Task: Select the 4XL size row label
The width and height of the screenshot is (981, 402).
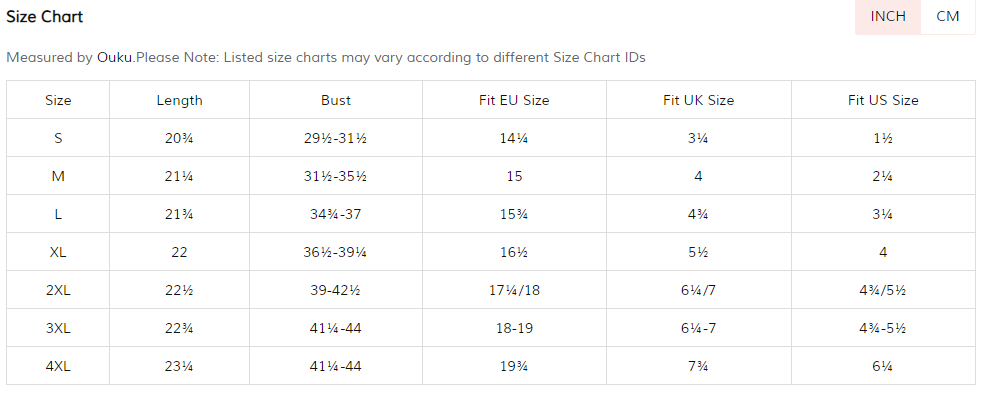Action: coord(58,366)
